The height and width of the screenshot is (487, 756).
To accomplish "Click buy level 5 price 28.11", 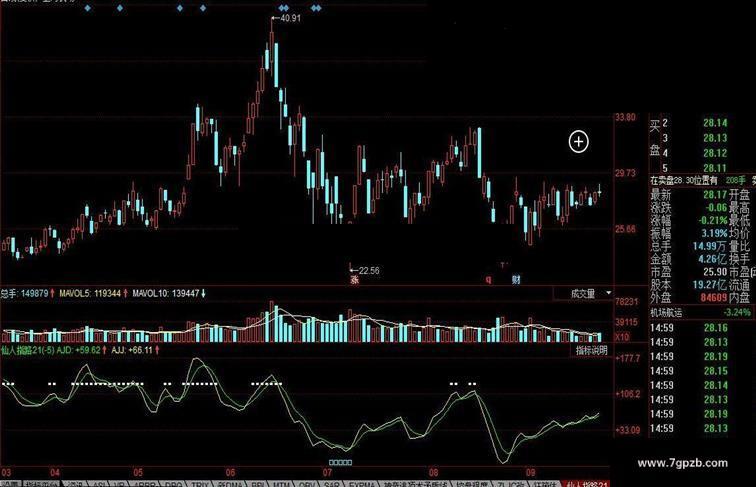I will [715, 168].
